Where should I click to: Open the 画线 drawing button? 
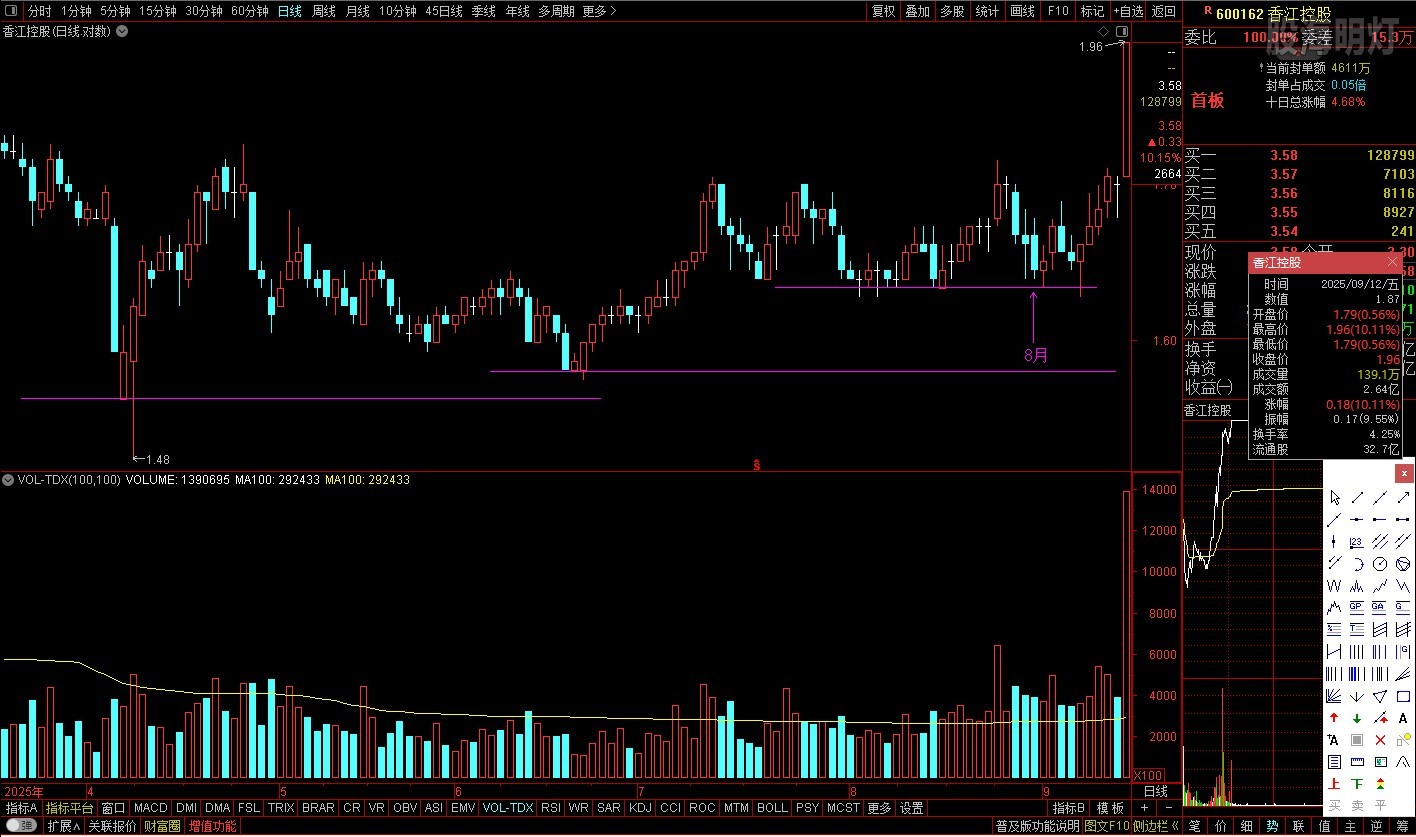[x=1023, y=11]
